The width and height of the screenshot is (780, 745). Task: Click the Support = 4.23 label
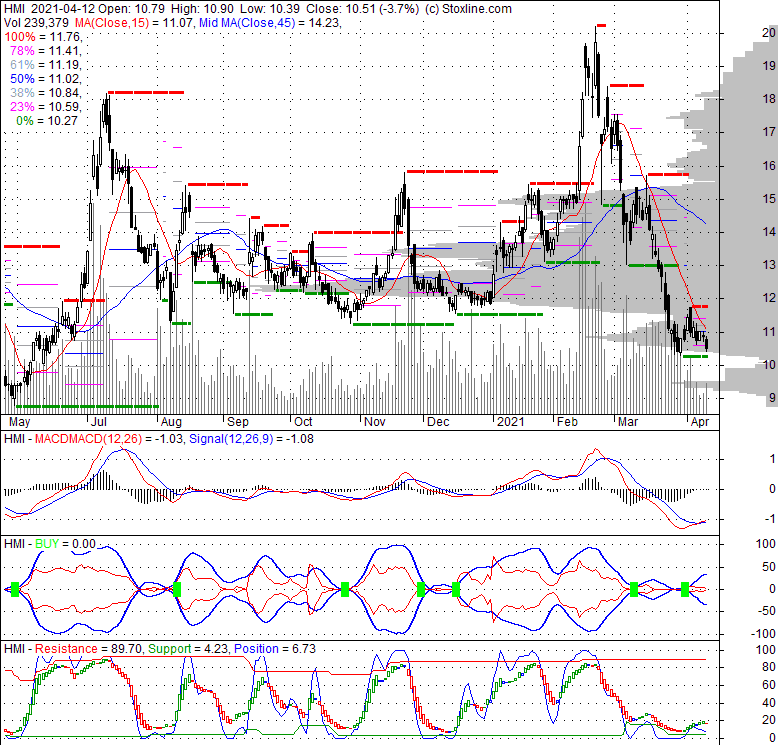point(189,649)
